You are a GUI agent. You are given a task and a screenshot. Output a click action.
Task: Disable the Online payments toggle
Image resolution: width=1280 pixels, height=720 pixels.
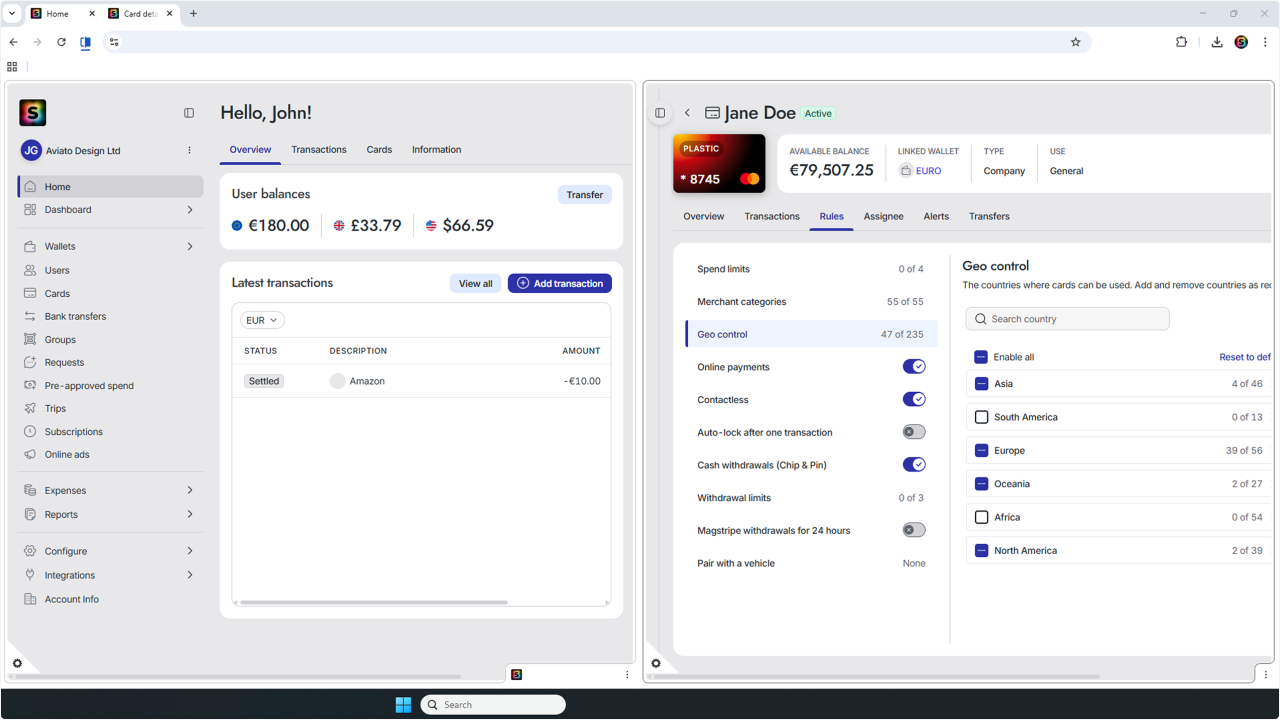[914, 367]
